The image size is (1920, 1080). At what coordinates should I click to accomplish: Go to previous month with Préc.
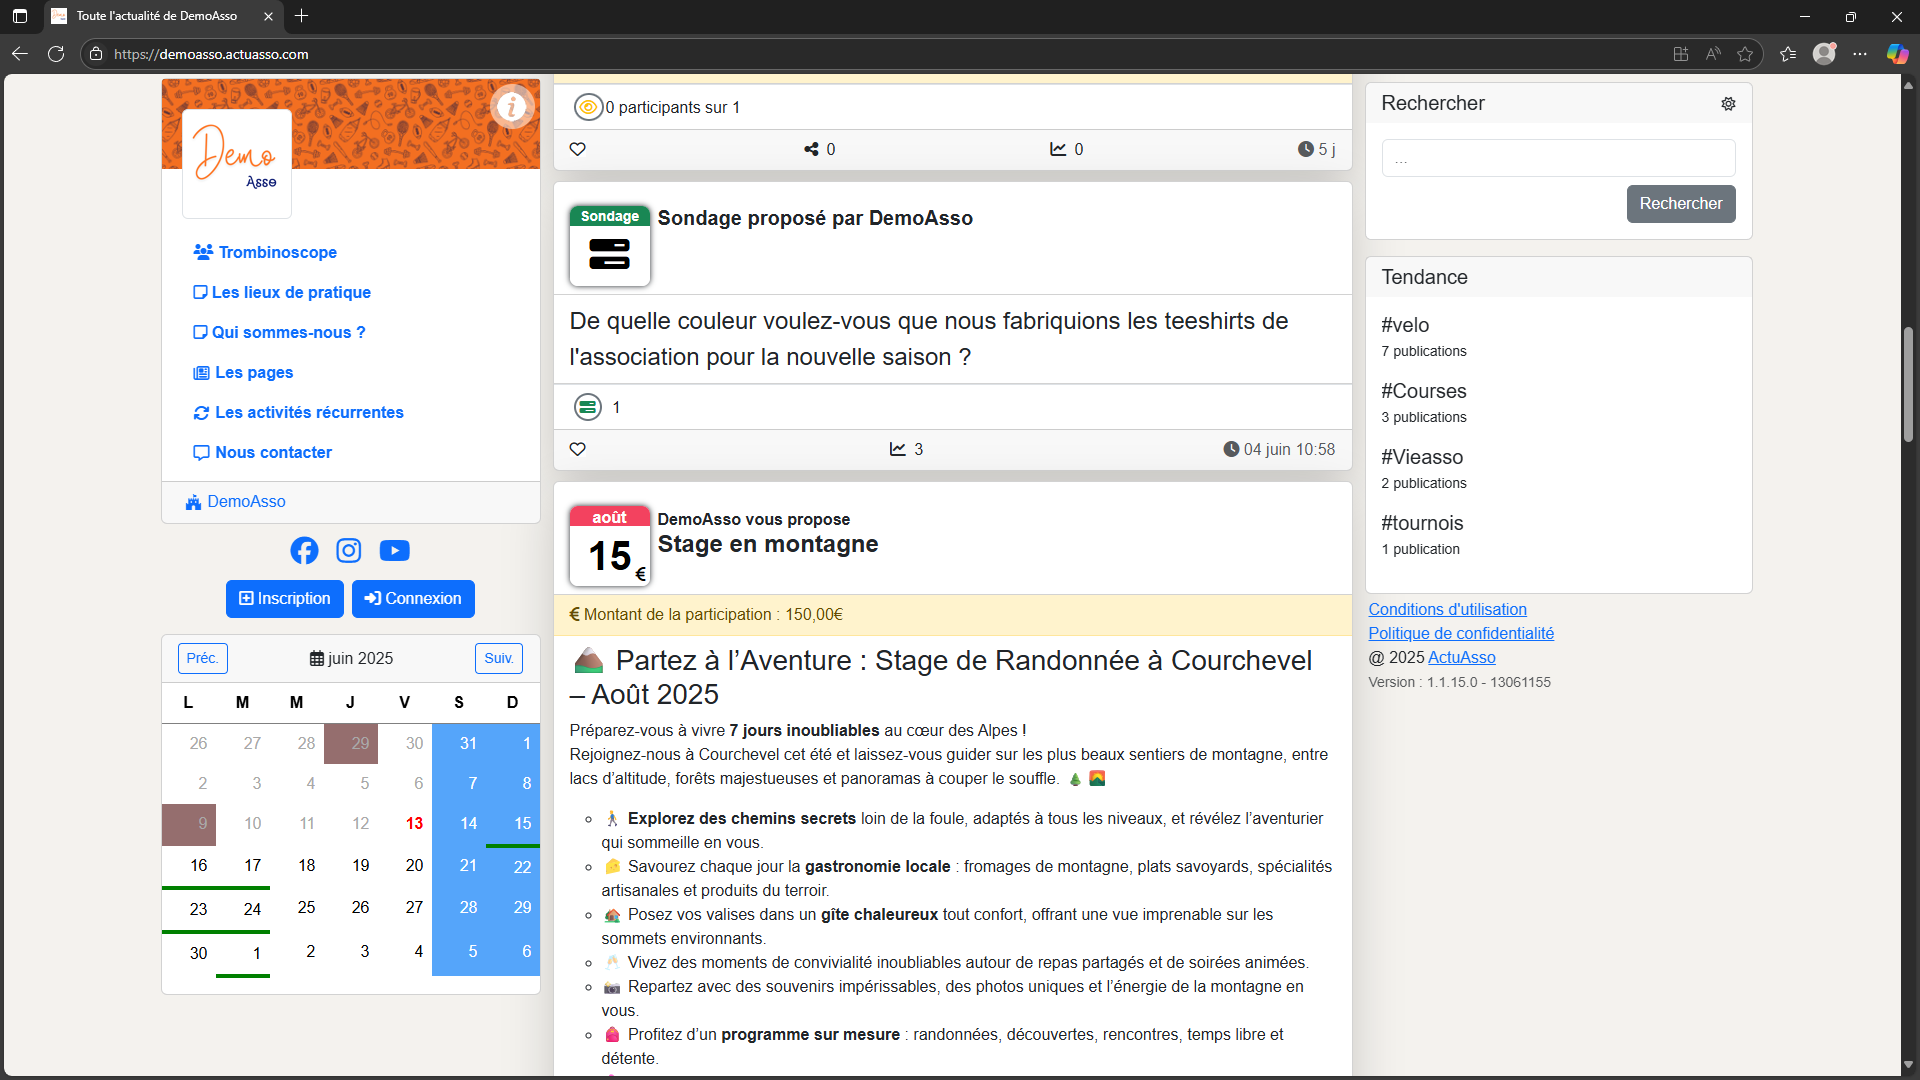click(202, 658)
